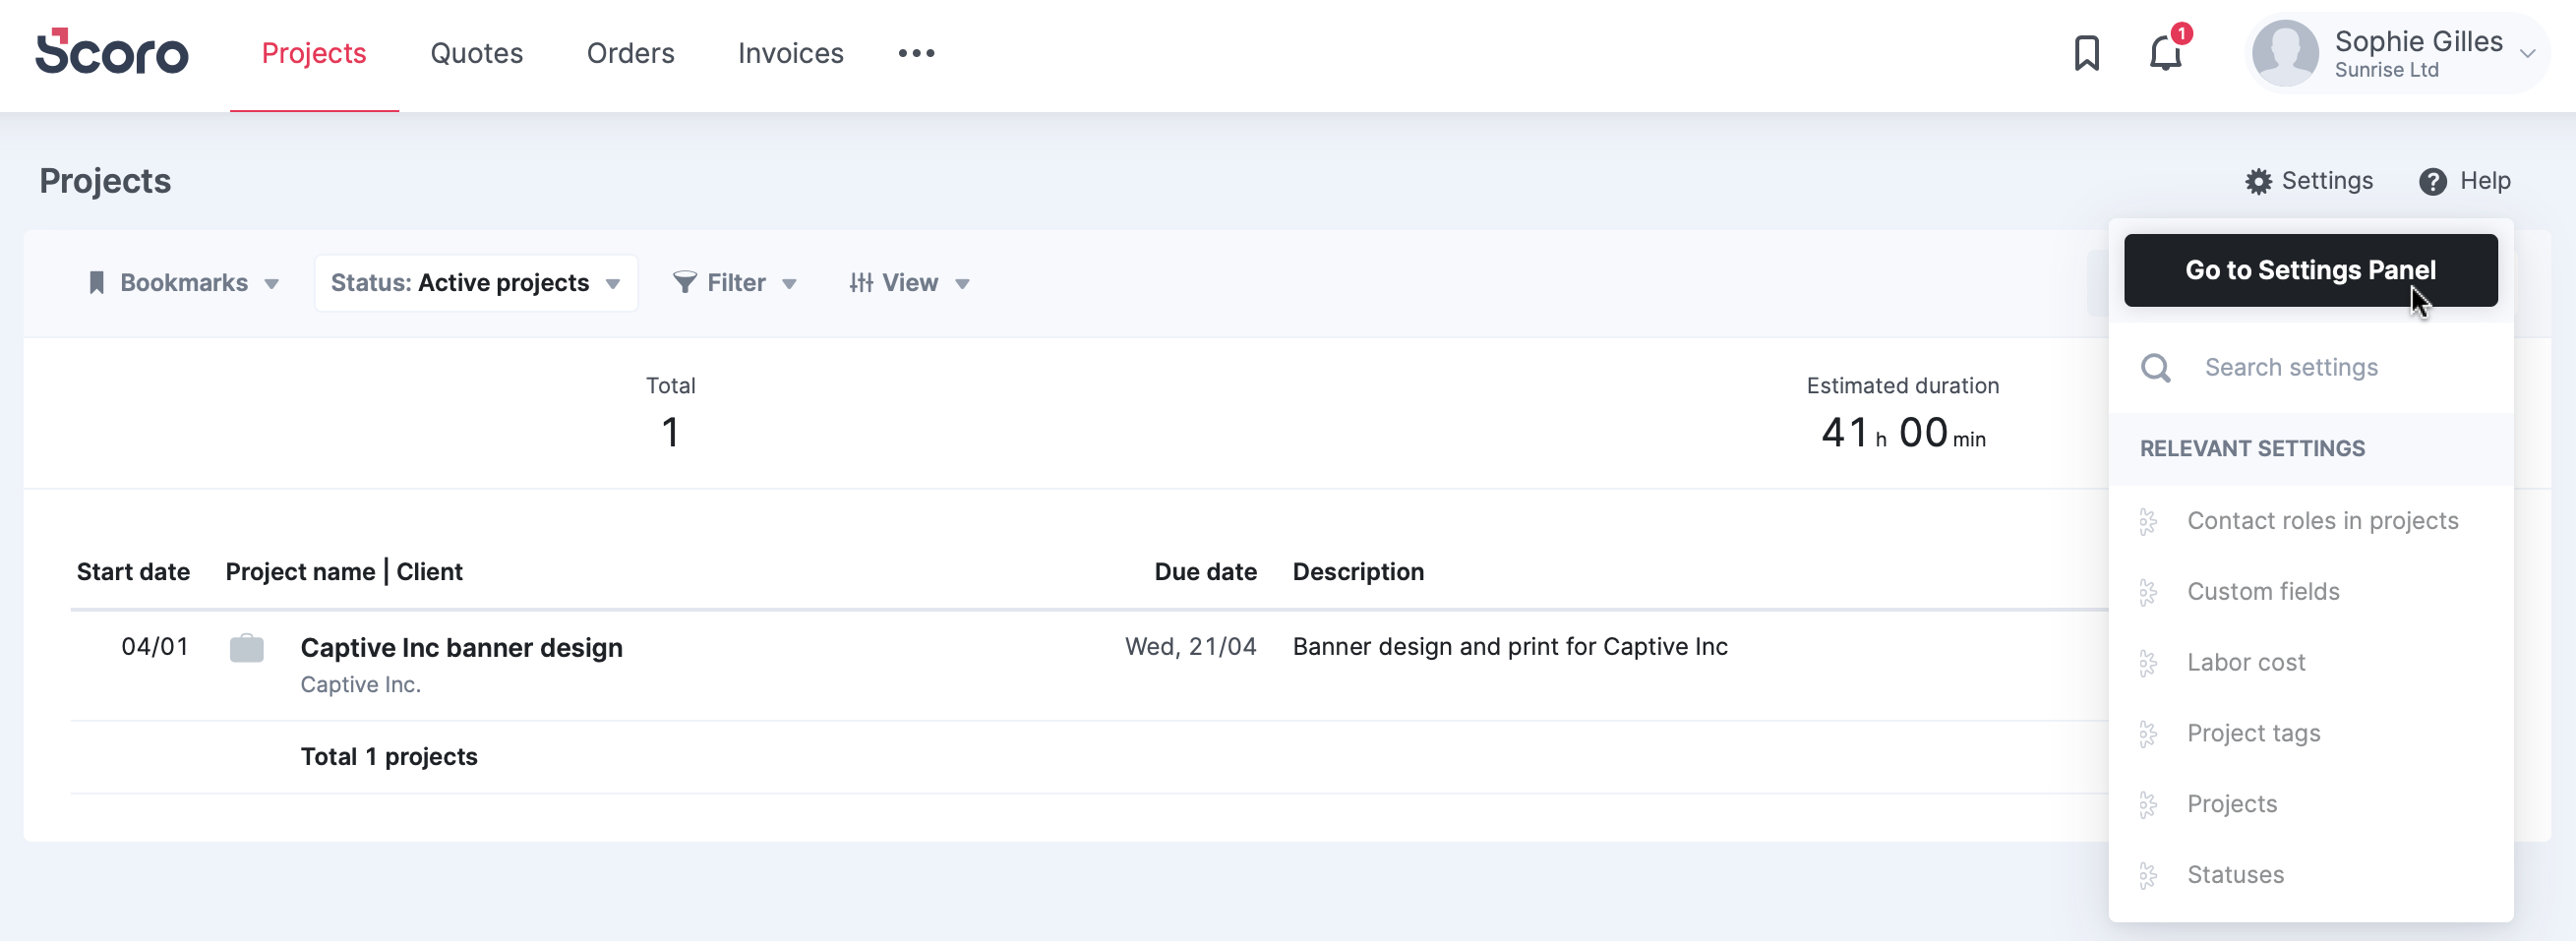Screen dimensions: 2576x941
Task: Sort by Start date column header
Action: click(133, 572)
